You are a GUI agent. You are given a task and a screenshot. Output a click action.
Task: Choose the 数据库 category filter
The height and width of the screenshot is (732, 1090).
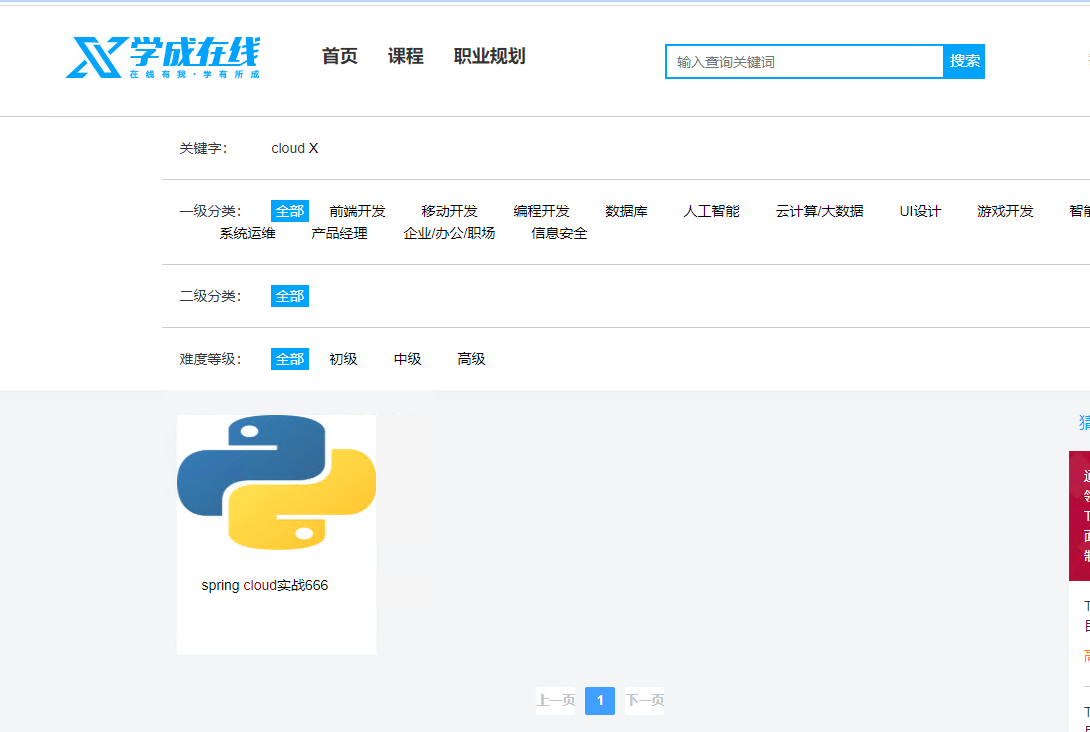pyautogui.click(x=626, y=211)
